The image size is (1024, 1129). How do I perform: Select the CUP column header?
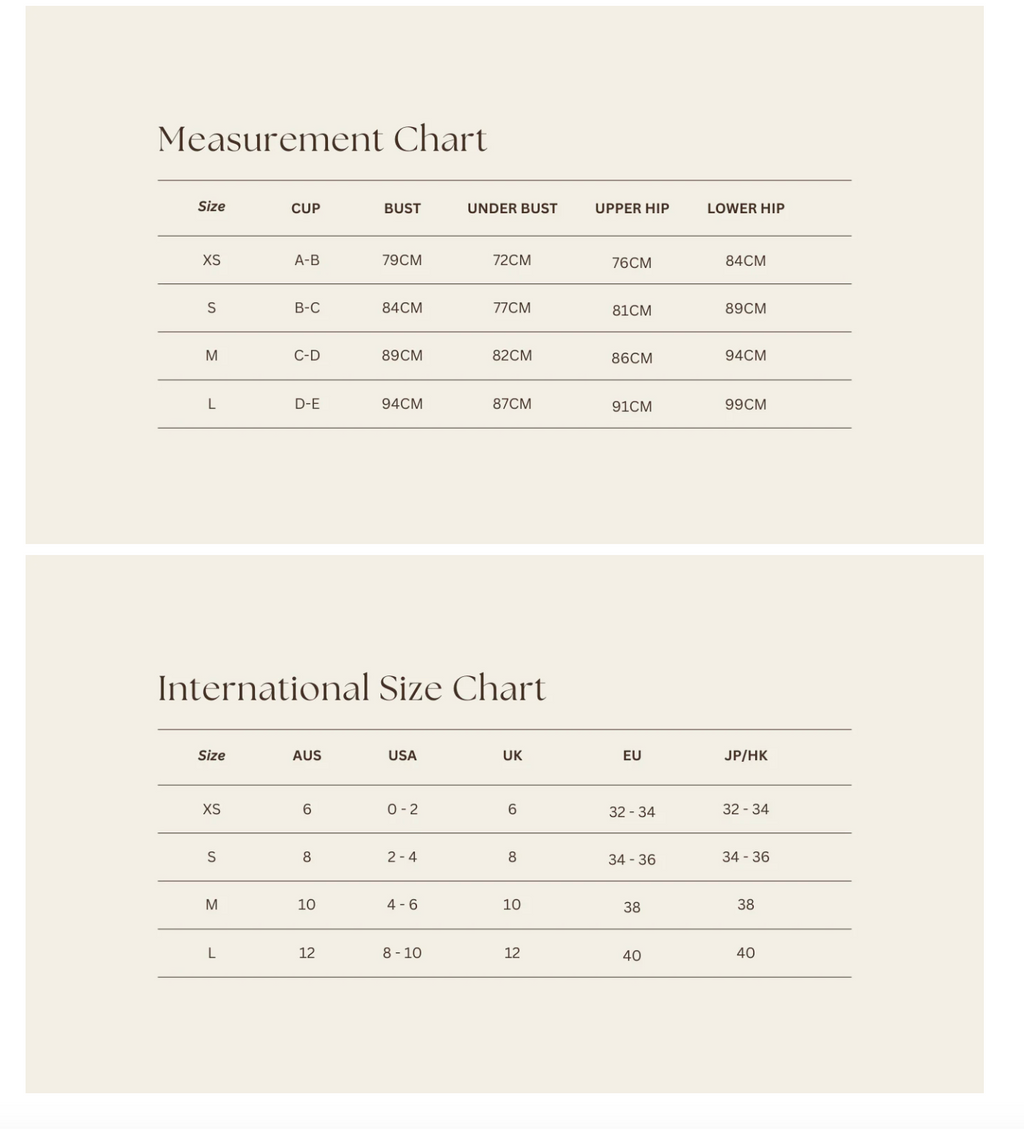click(x=306, y=208)
